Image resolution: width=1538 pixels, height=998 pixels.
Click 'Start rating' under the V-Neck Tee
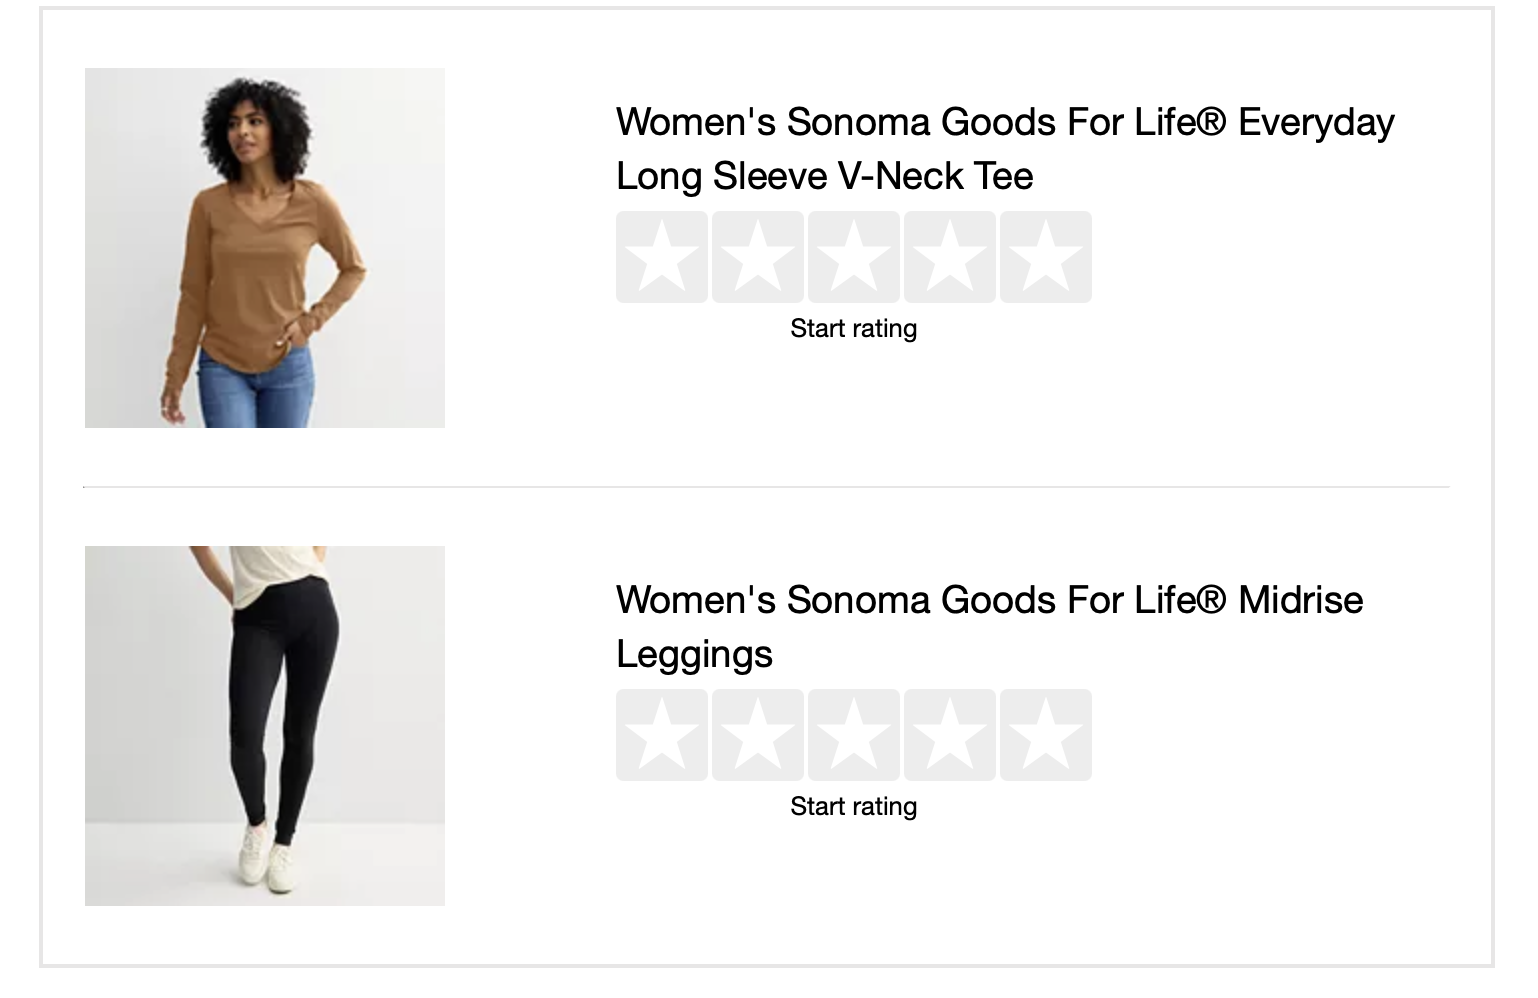(853, 329)
